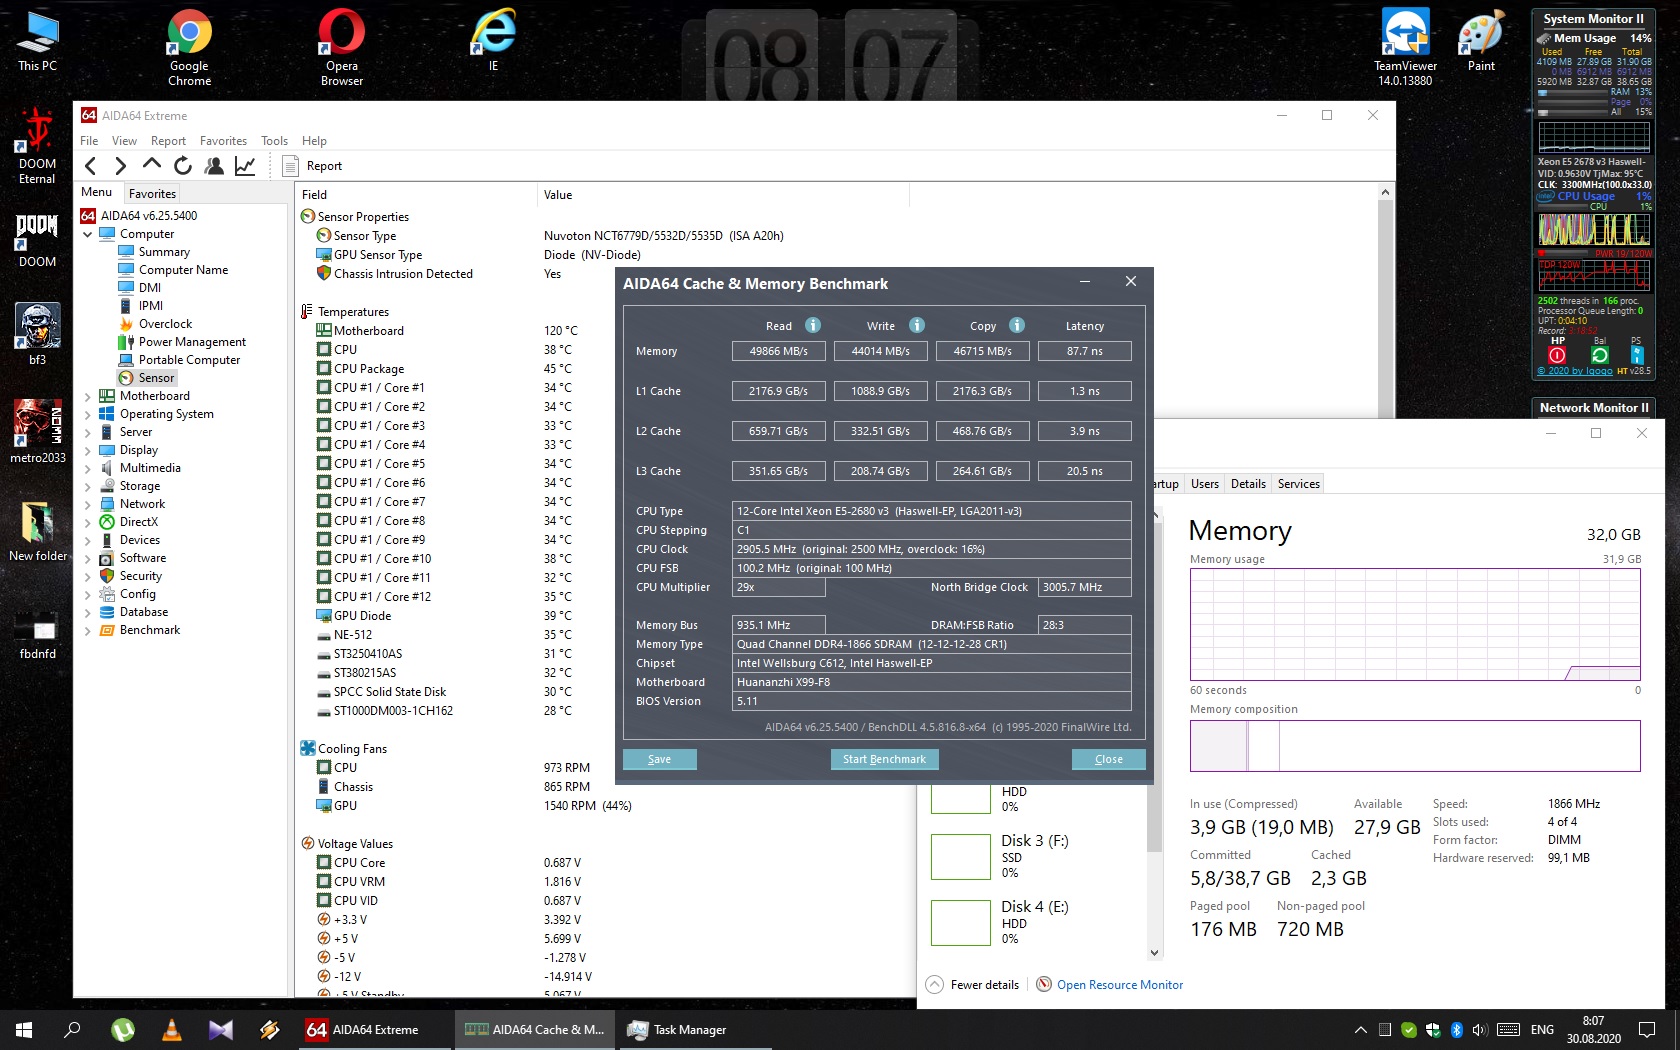Select the IE desktop icon
Screen dimensions: 1680x1050
(493, 40)
